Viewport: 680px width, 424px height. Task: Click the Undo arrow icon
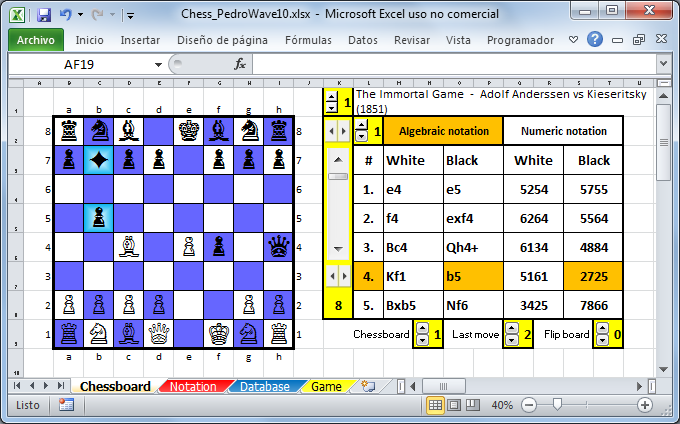65,15
